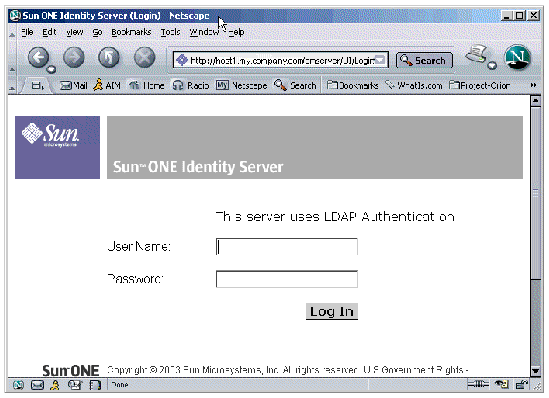This screenshot has width=549, height=398.
Task: Click the Netscape icon in the title bar
Action: [15, 16]
